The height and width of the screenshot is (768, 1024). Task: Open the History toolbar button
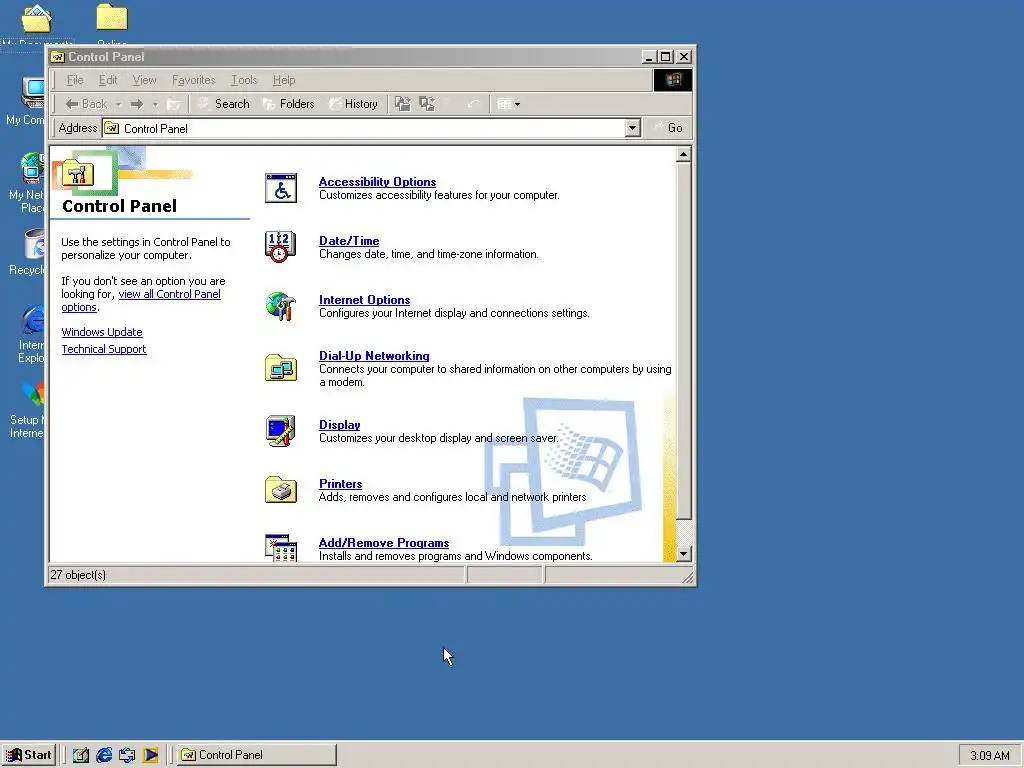click(353, 104)
